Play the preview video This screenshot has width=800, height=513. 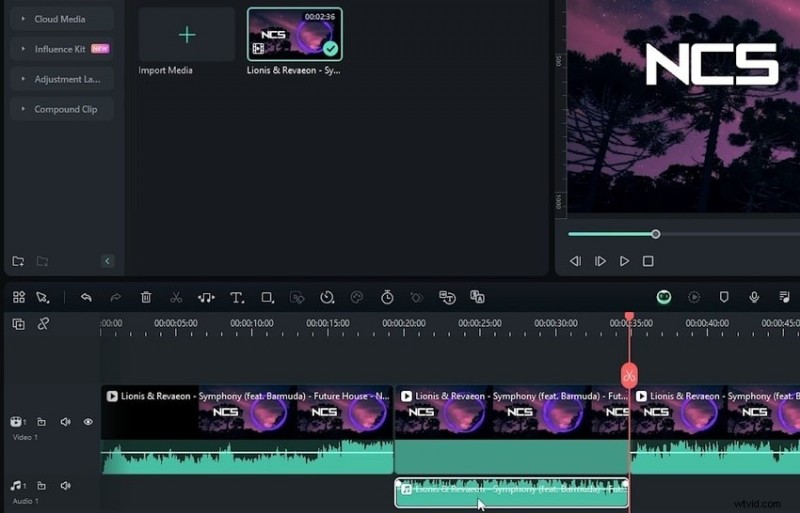point(624,261)
